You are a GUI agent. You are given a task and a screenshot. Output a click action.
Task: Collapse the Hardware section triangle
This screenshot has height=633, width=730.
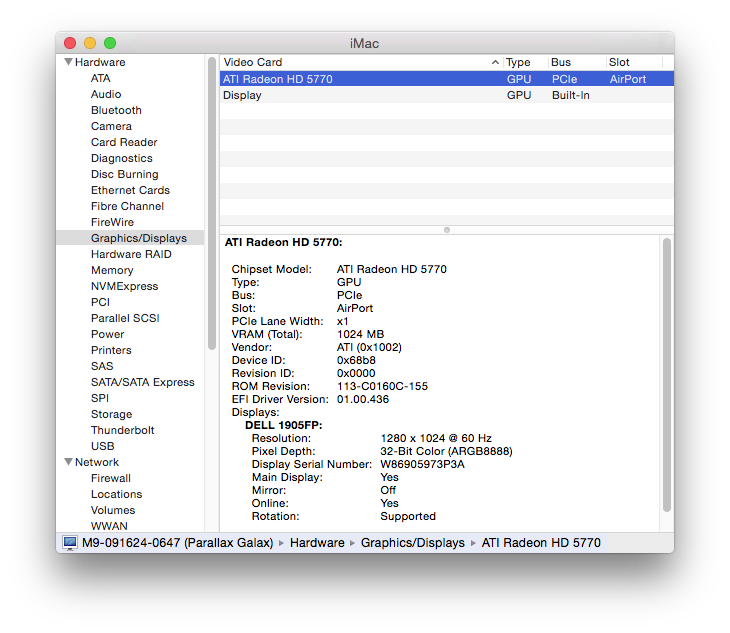pyautogui.click(x=68, y=62)
